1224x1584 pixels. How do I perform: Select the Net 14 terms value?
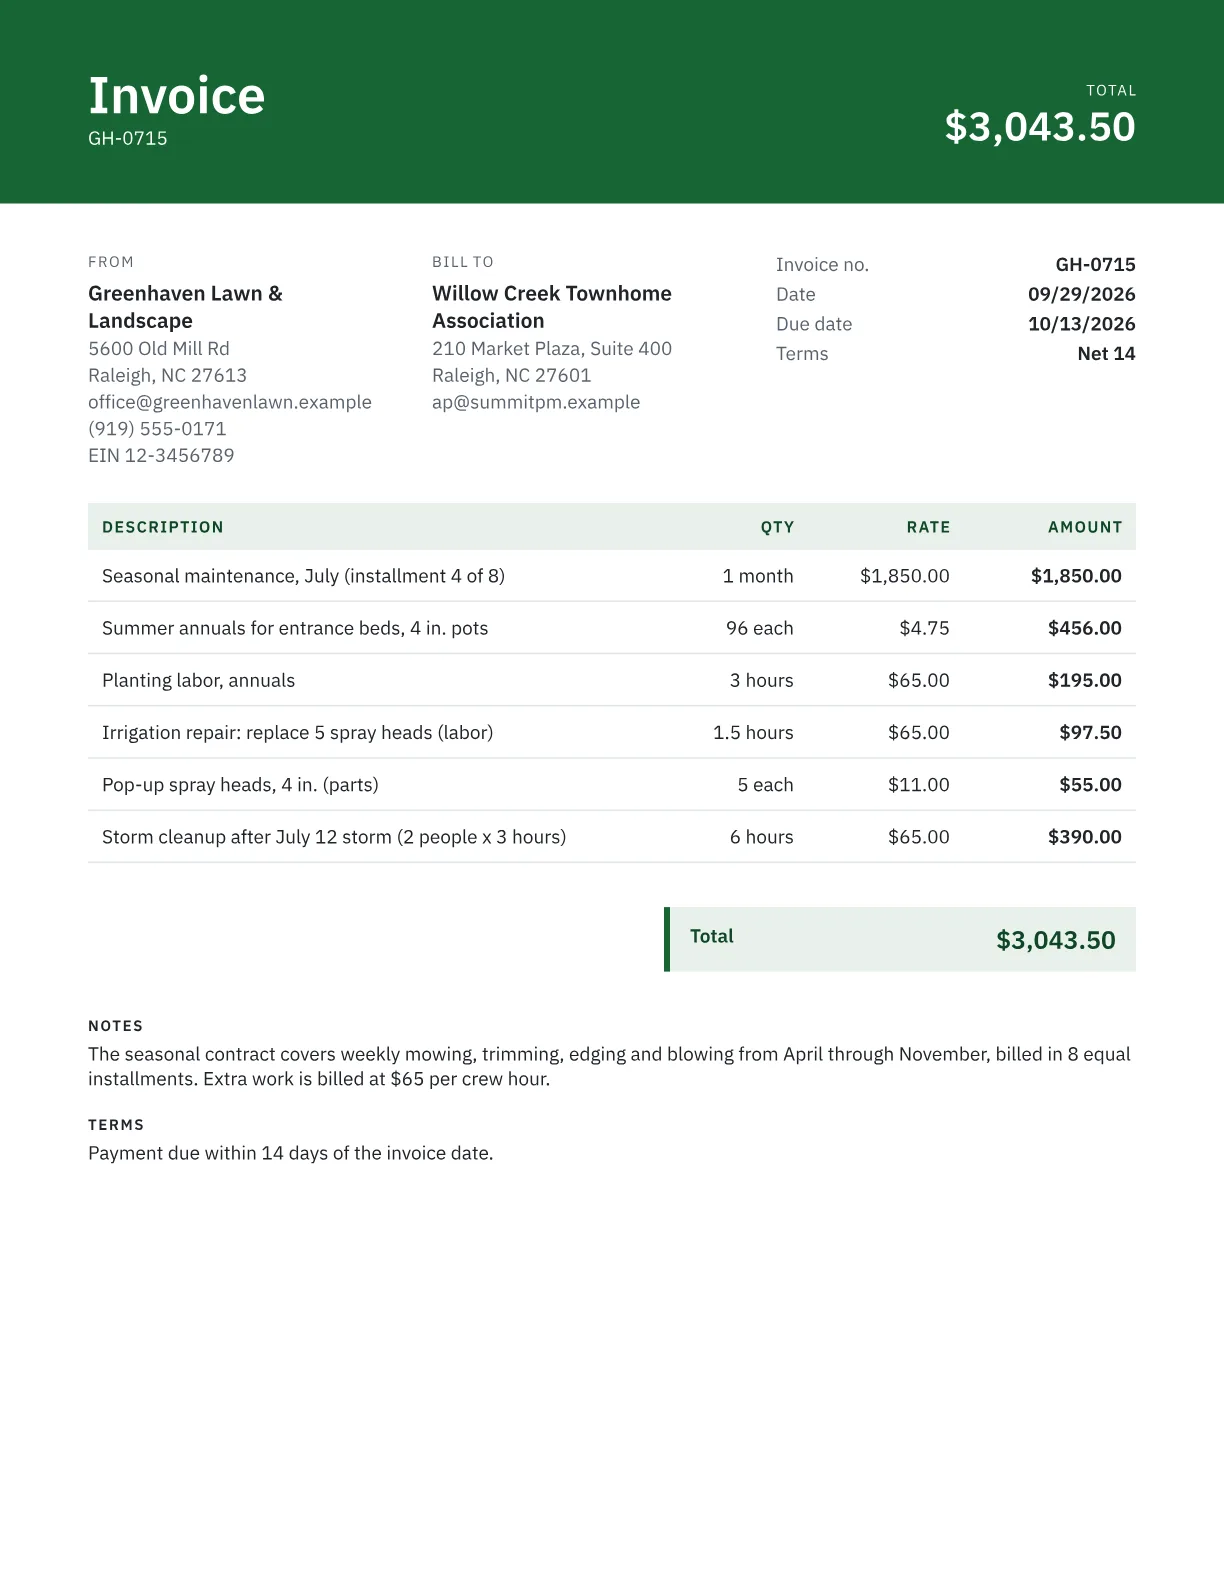coord(1107,353)
